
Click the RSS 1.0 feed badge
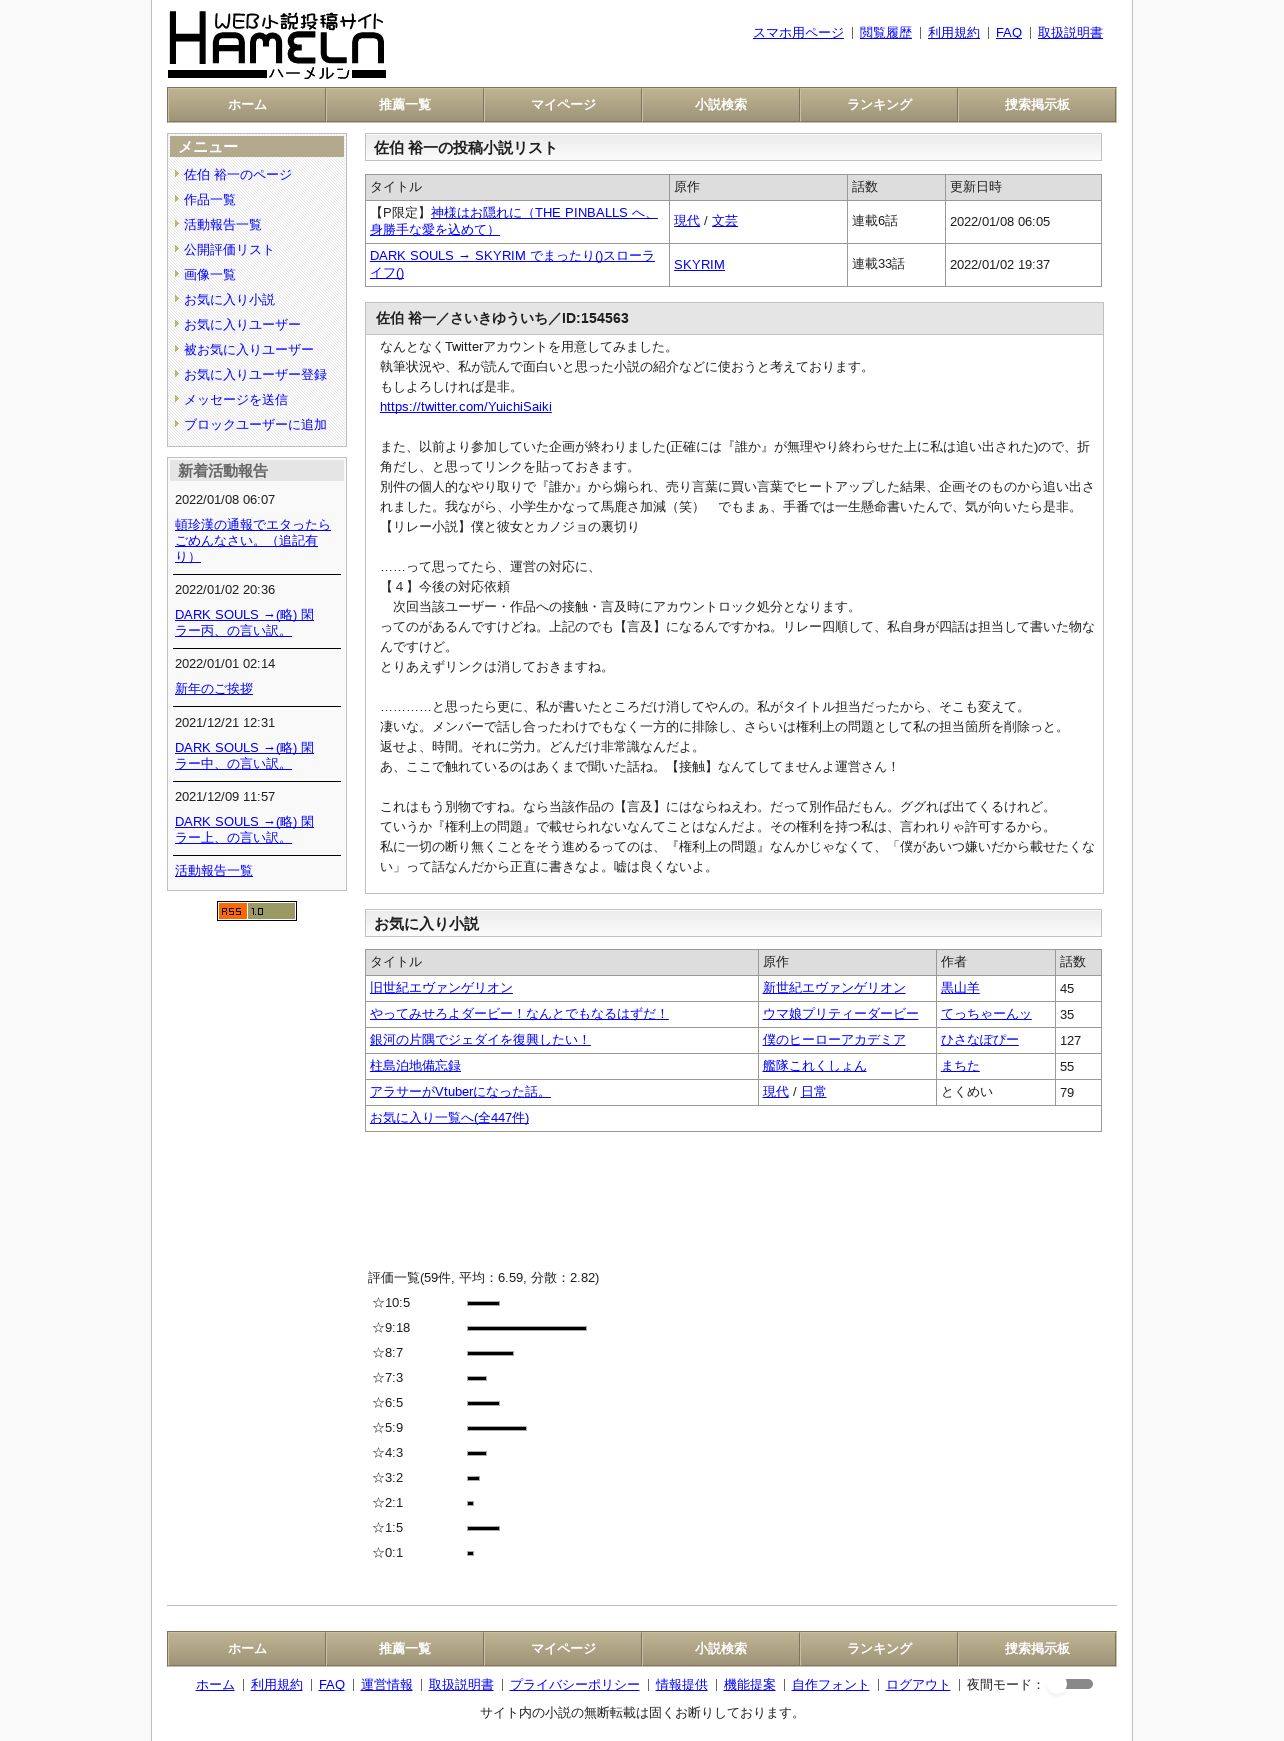point(257,911)
